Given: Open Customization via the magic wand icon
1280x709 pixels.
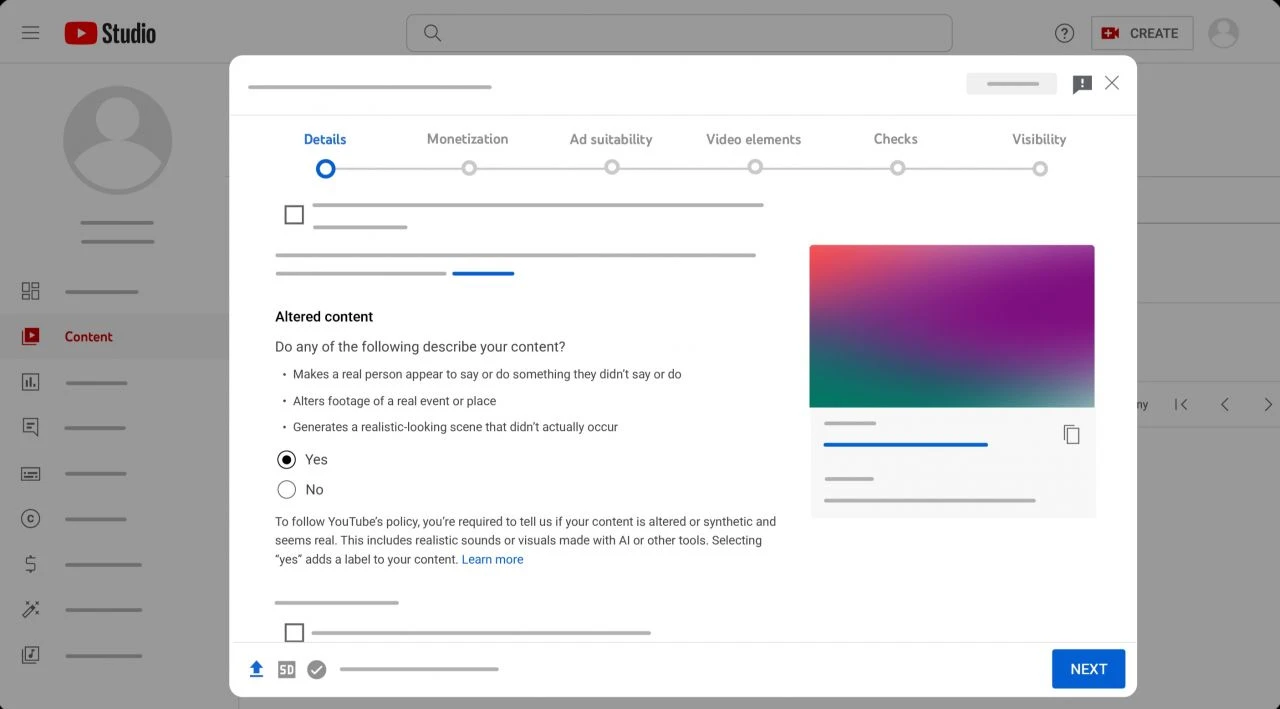Looking at the screenshot, I should [30, 609].
